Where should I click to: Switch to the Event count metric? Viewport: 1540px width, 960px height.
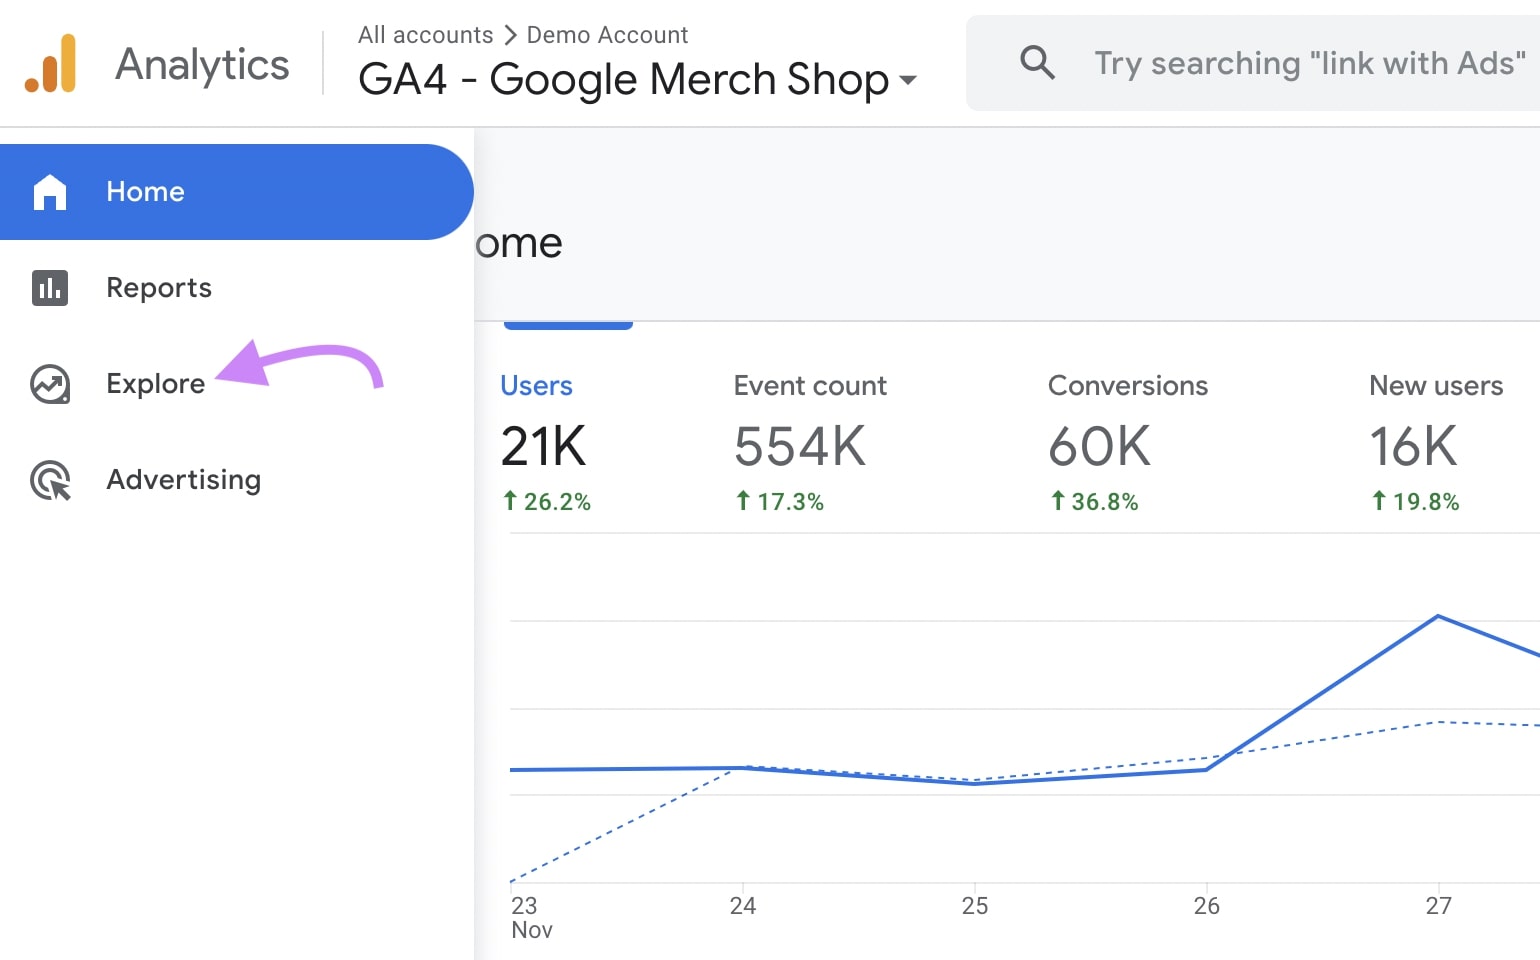click(x=809, y=386)
